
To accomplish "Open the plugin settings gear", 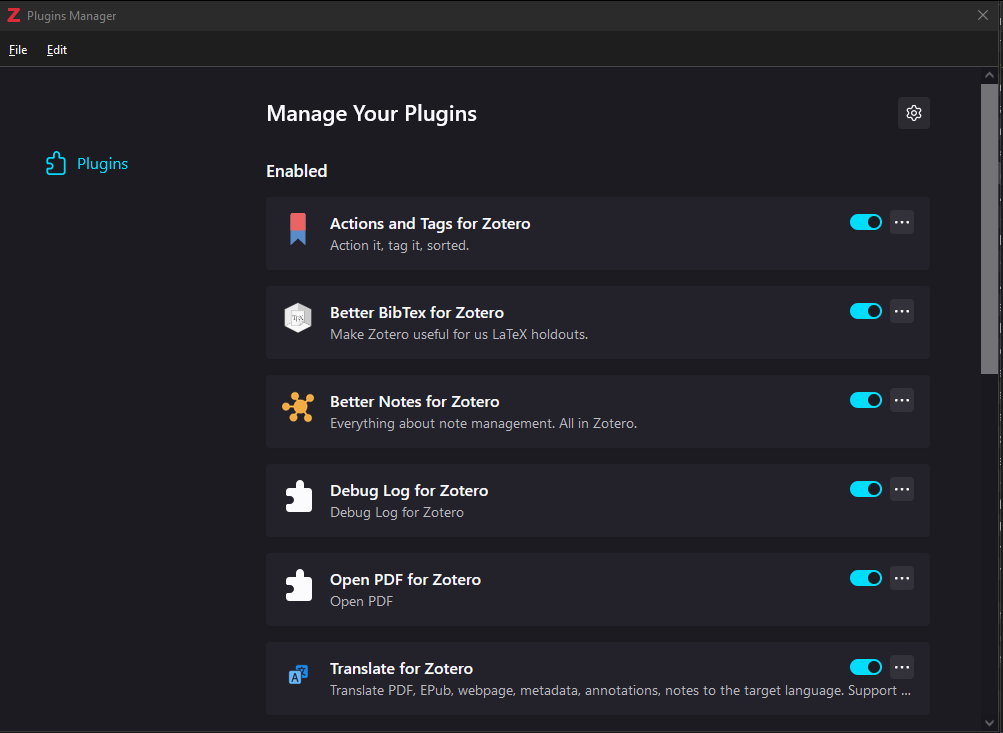I will pyautogui.click(x=913, y=113).
